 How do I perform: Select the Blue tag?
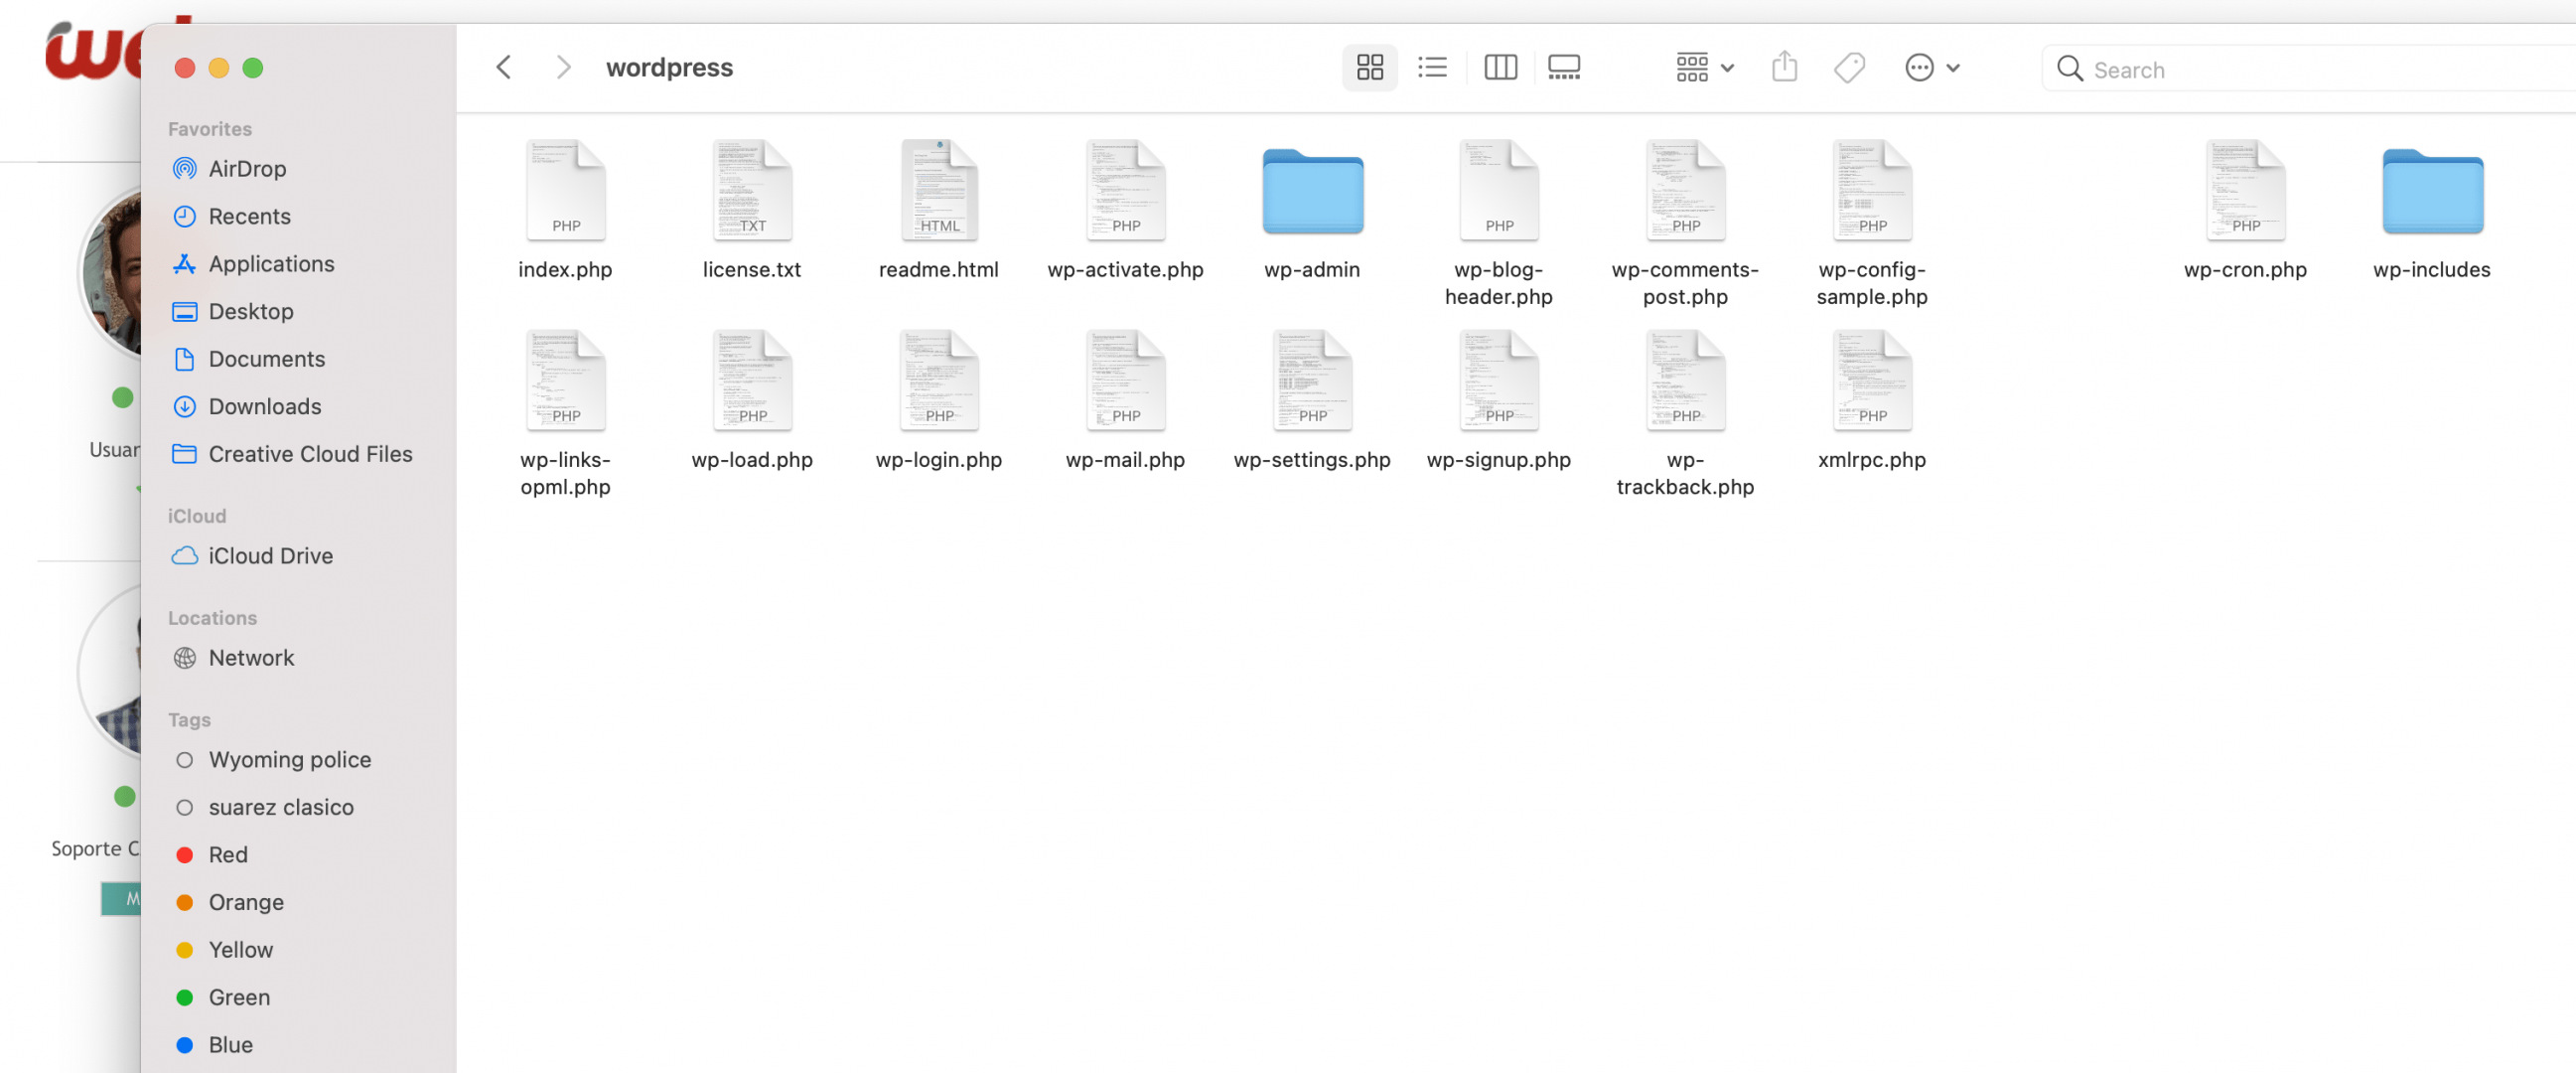[300, 1045]
